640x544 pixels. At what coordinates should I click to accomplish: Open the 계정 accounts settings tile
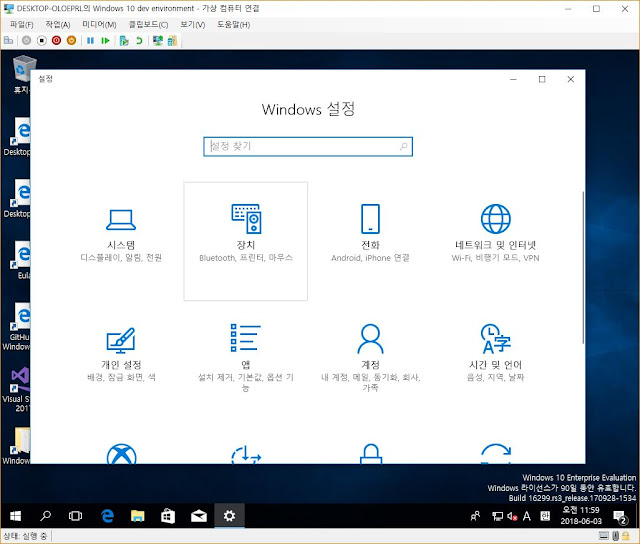(x=370, y=361)
